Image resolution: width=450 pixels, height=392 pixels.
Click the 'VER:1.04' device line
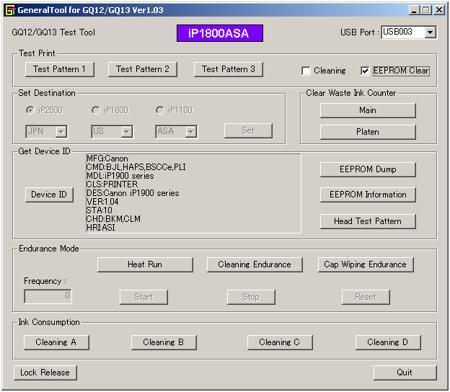[x=102, y=202]
